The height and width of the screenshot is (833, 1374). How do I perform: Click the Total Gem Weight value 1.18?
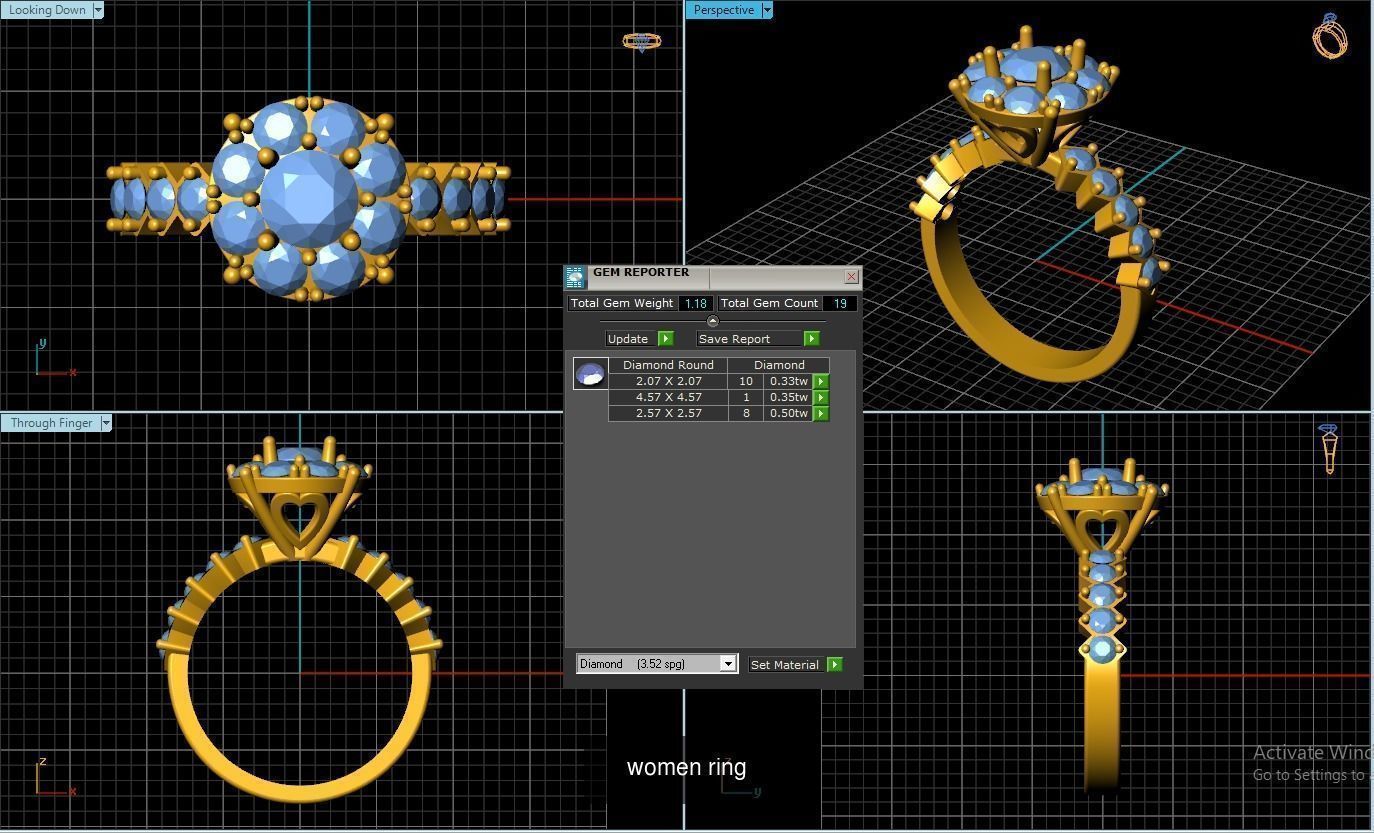point(696,303)
